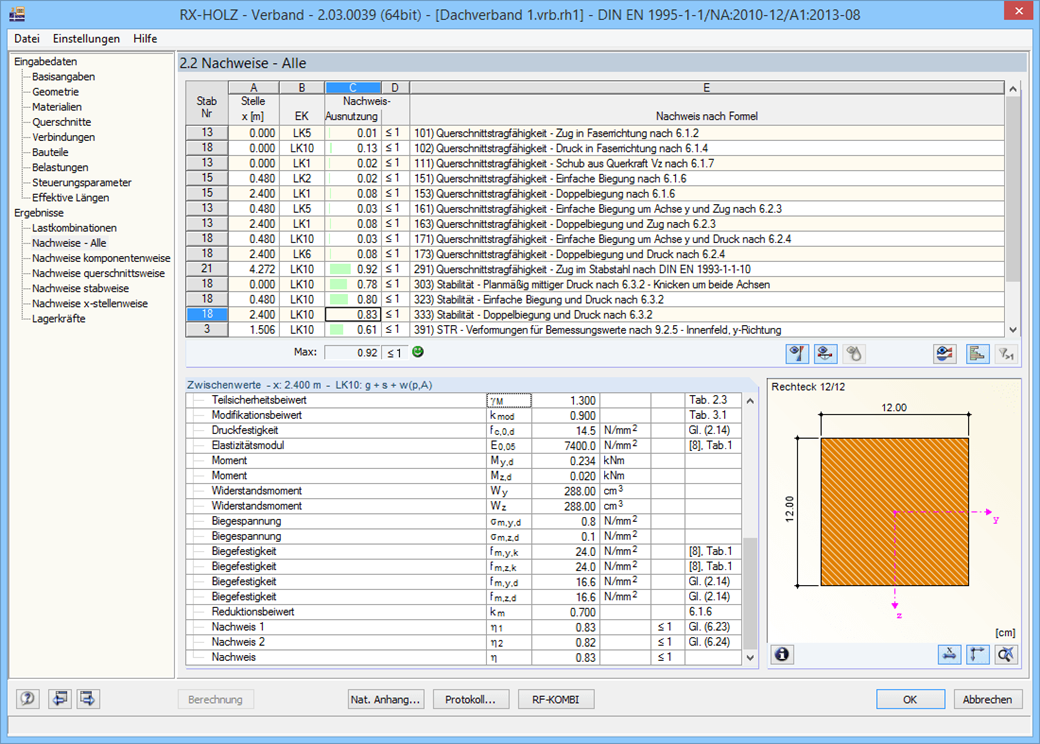The image size is (1040, 744).
Task: Select row 391 STR Verformungen nach 9.2.5
Action: click(595, 330)
